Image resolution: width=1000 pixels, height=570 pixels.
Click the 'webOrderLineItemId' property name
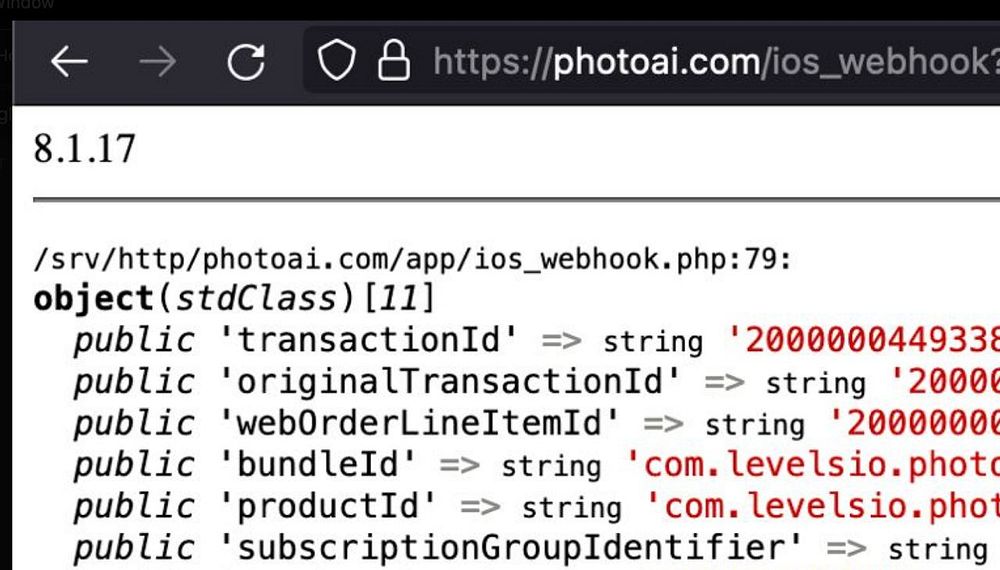419,423
